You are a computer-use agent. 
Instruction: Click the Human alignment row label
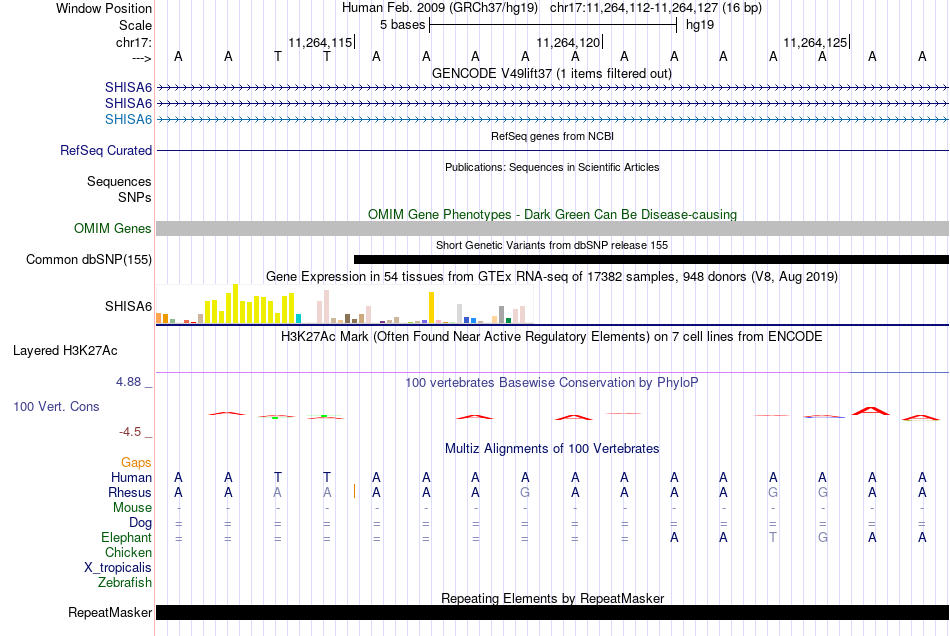(131, 478)
